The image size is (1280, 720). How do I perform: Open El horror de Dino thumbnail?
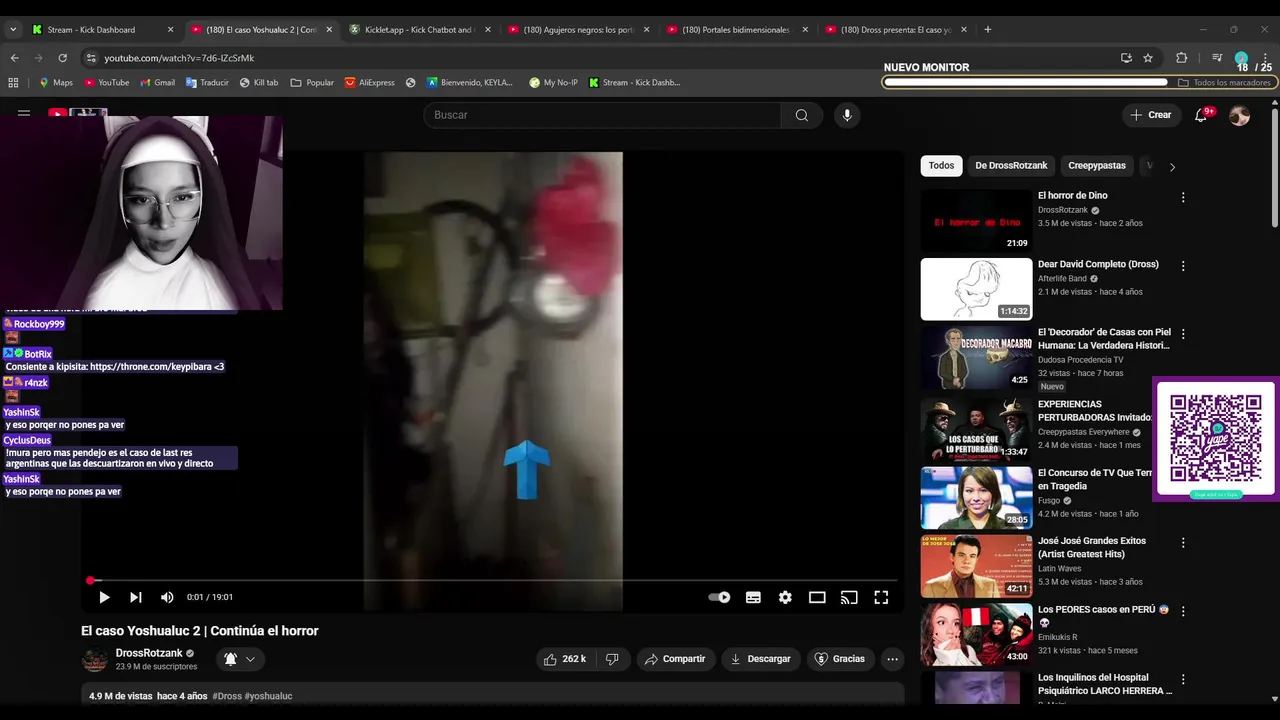click(976, 221)
